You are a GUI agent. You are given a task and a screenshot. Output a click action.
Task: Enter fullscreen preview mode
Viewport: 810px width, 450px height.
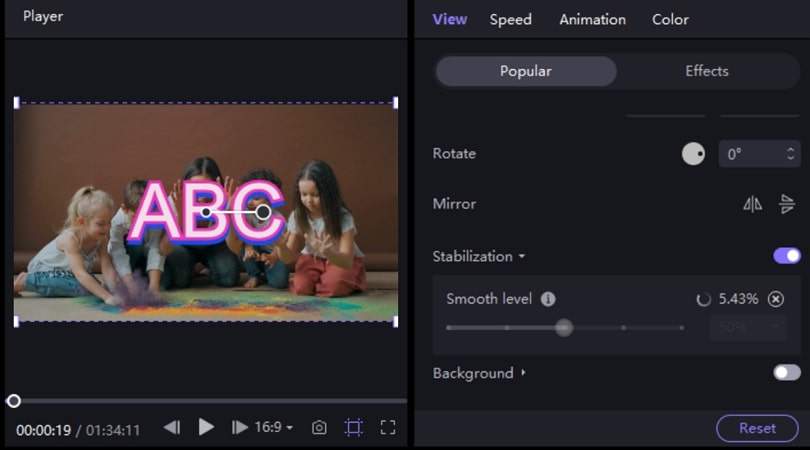pos(388,427)
